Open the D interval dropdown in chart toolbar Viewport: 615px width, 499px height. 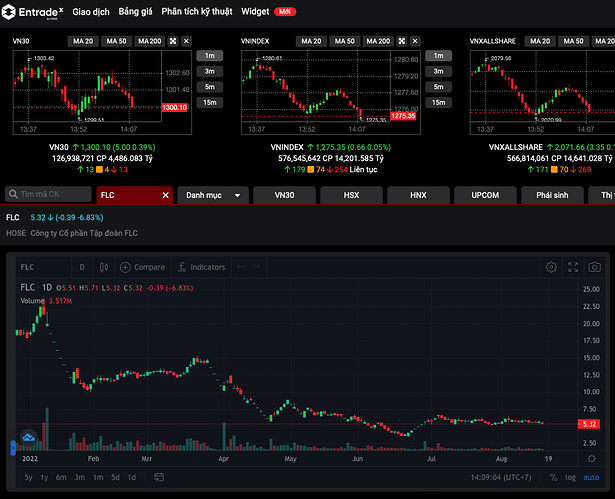click(82, 267)
